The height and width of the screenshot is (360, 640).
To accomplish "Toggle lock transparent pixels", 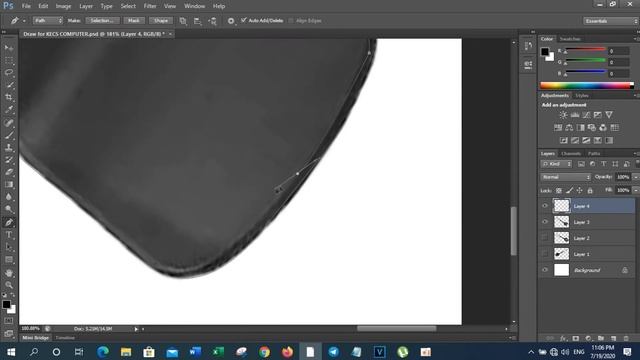I will (x=559, y=191).
